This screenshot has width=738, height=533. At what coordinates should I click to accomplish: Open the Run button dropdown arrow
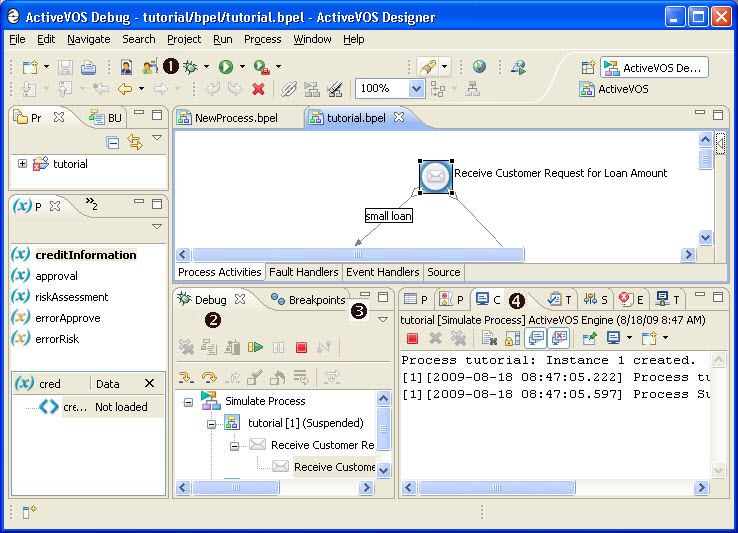click(242, 67)
